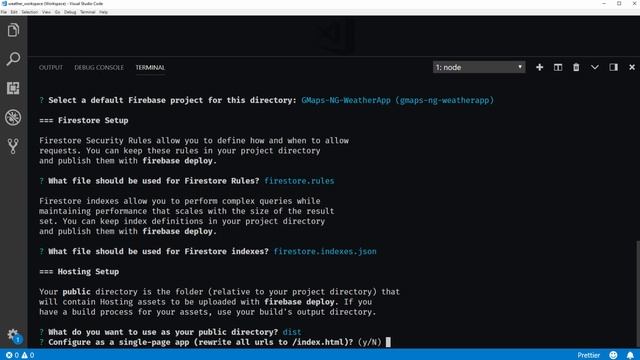Open the Explorer view in activity bar

(x=13, y=30)
